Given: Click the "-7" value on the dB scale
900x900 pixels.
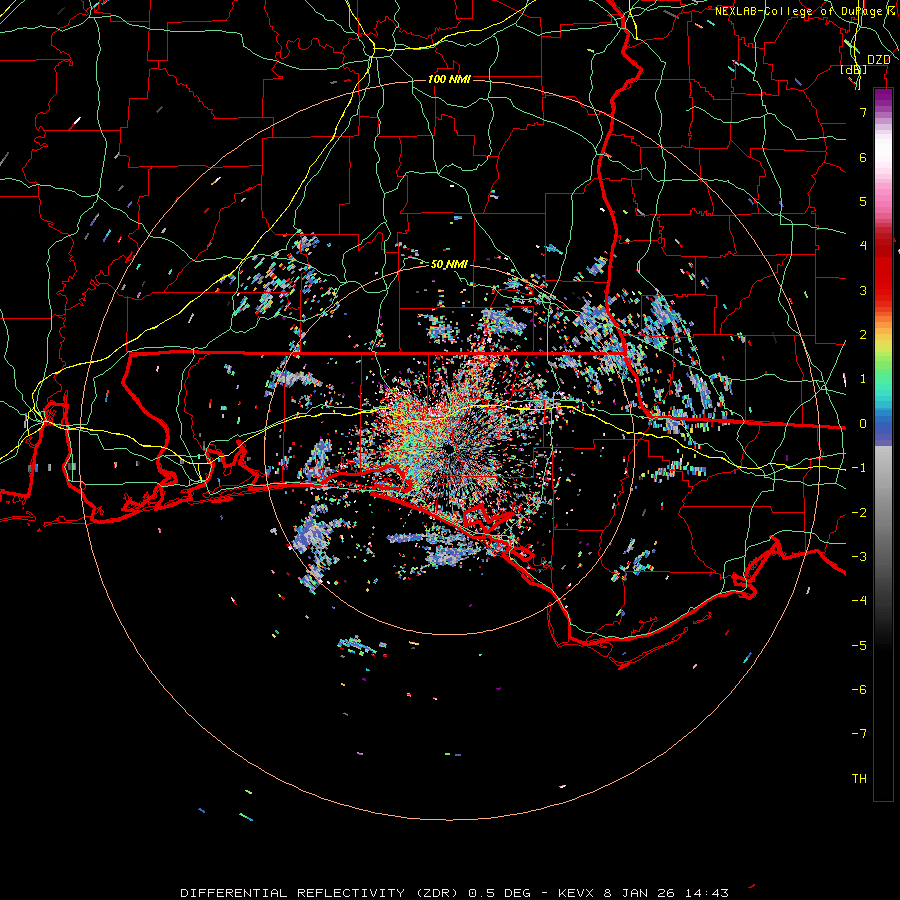Looking at the screenshot, I should point(859,734).
